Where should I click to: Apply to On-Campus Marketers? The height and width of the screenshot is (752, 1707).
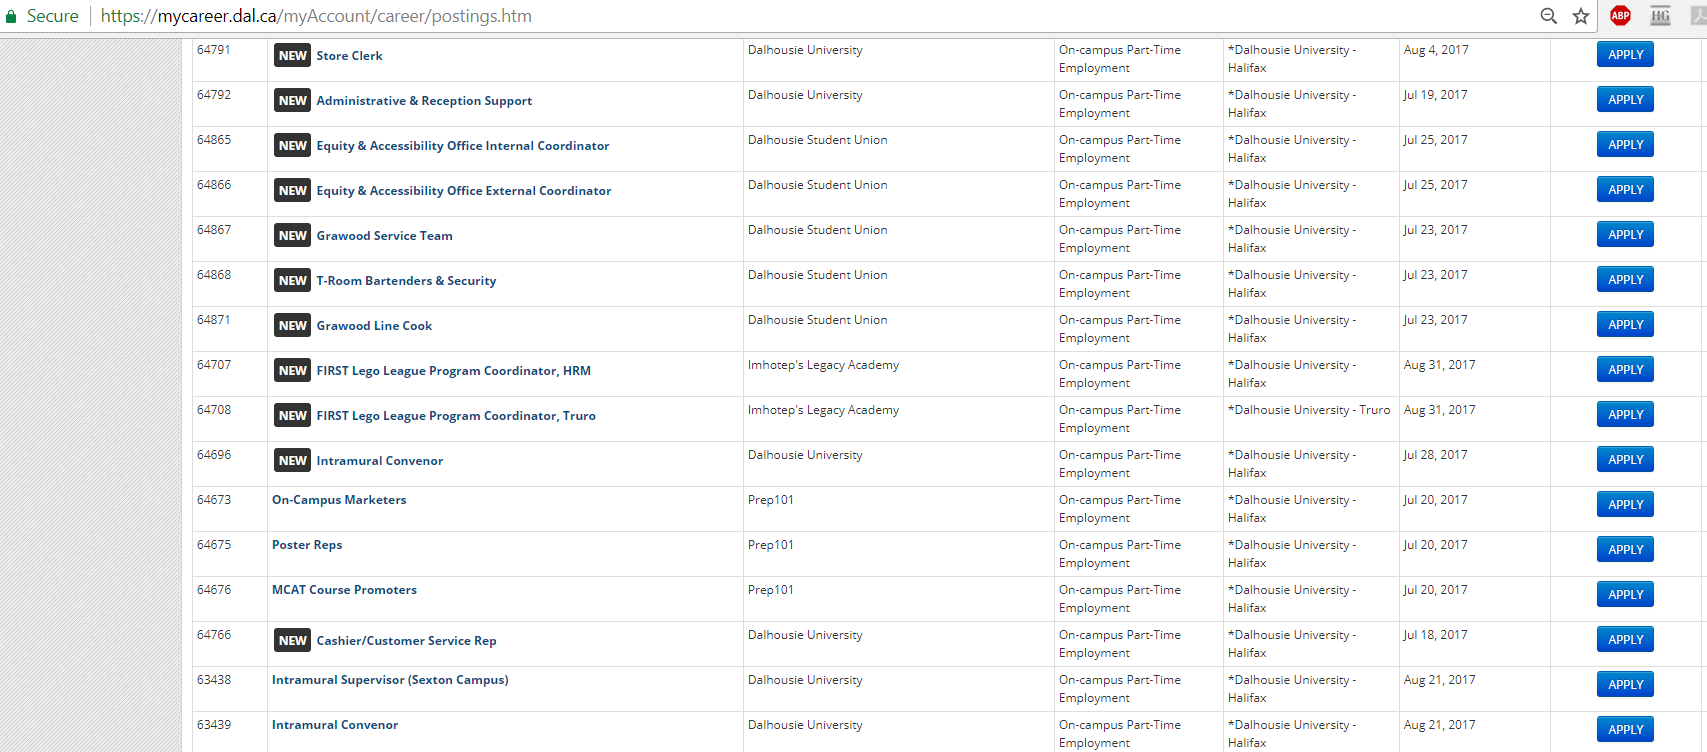1625,505
